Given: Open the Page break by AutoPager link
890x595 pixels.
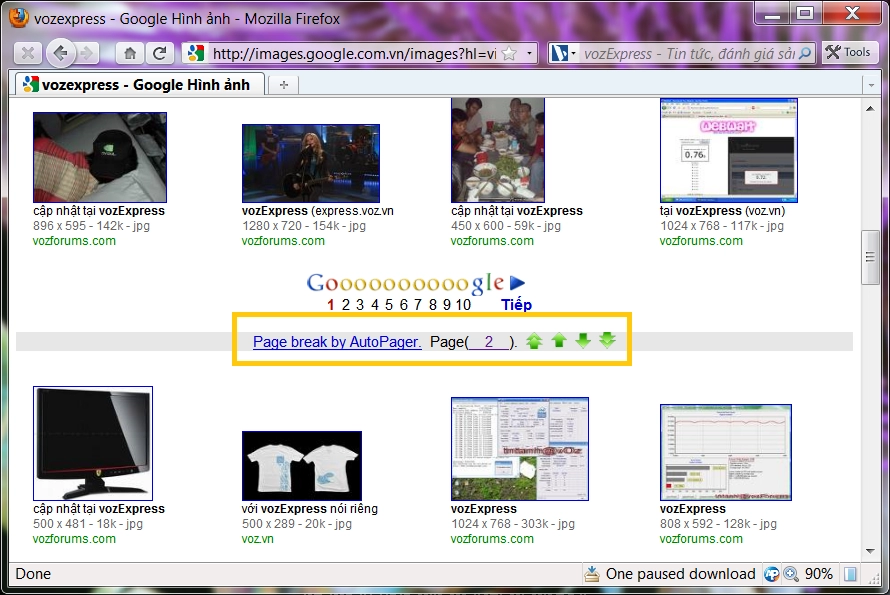Looking at the screenshot, I should [x=337, y=342].
